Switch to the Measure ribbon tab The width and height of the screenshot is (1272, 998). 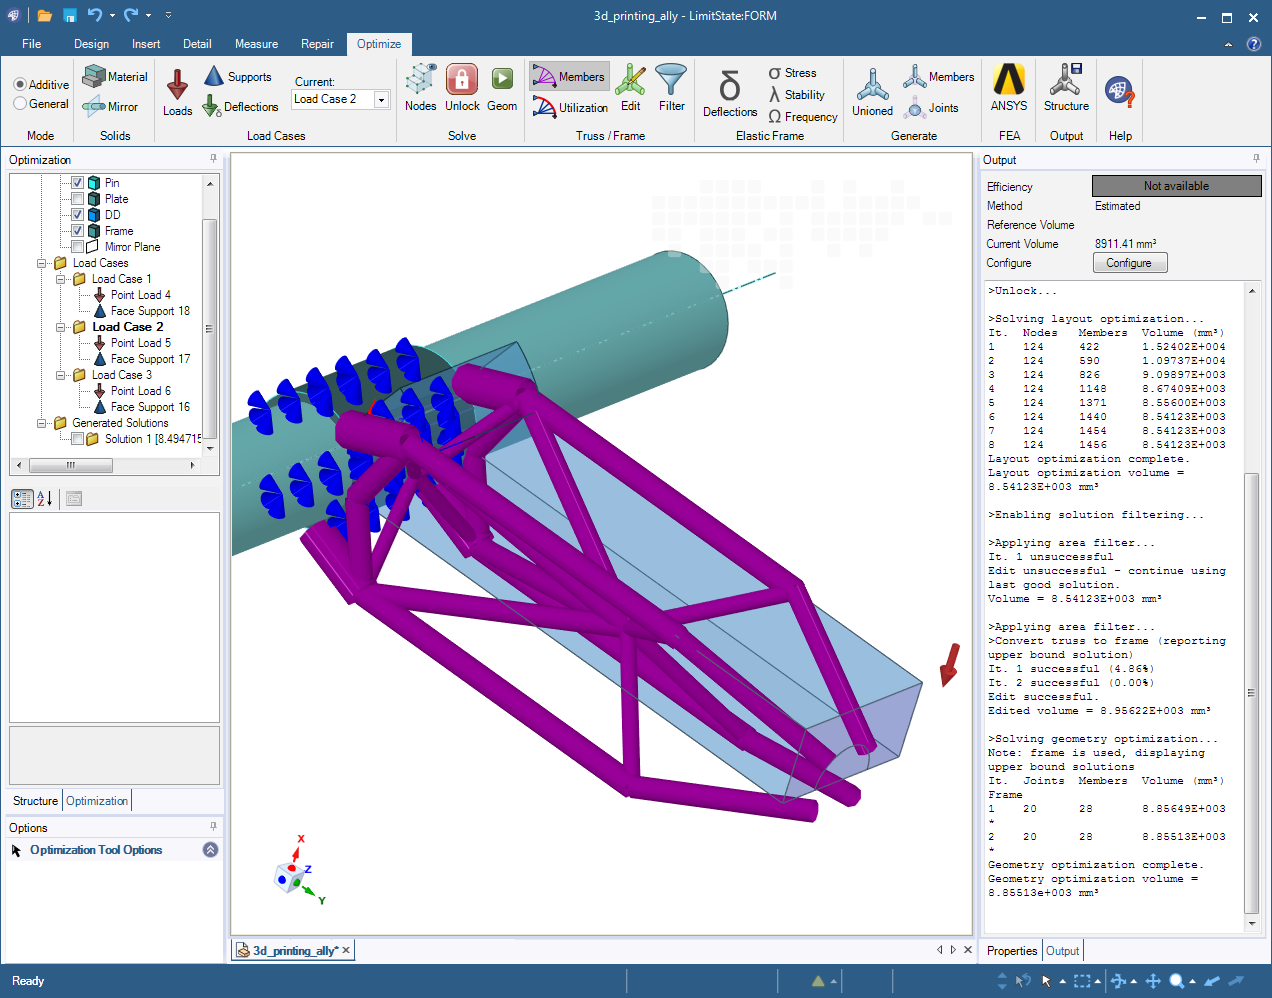point(256,44)
